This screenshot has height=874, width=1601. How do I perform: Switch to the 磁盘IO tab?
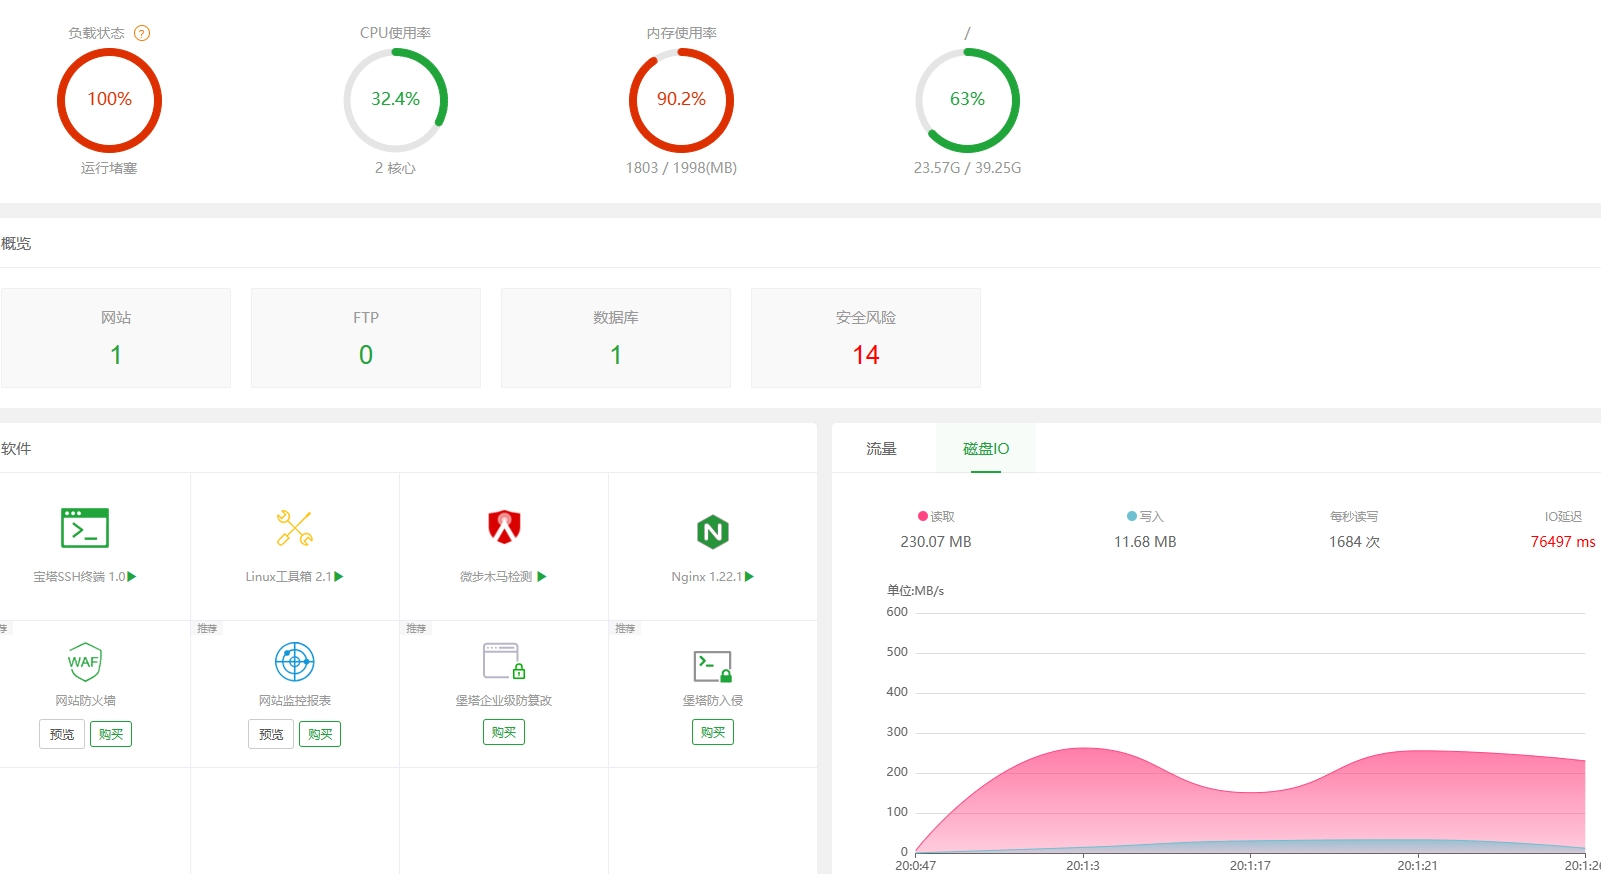[x=985, y=448]
